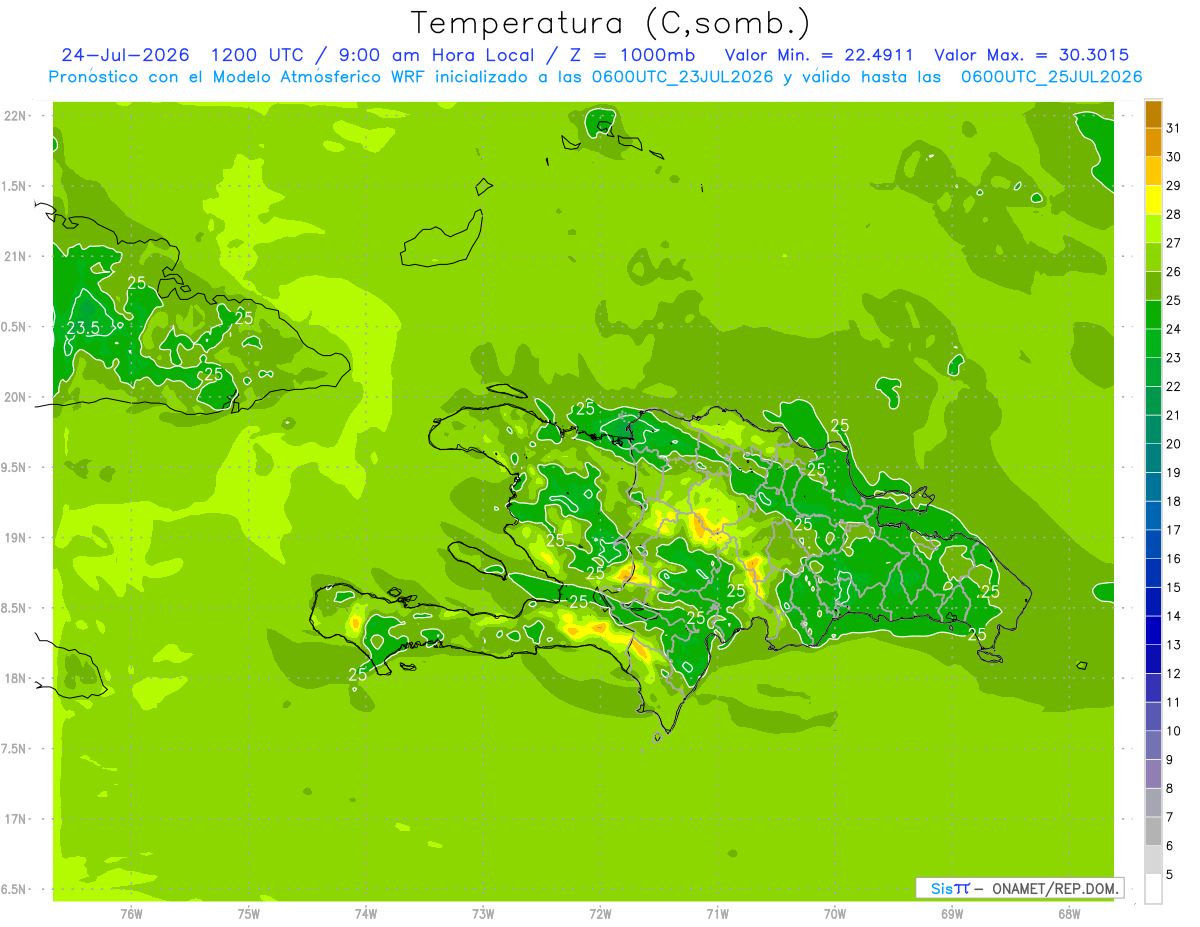Pick the green legend swatch between 23 and 24

tap(1153, 343)
